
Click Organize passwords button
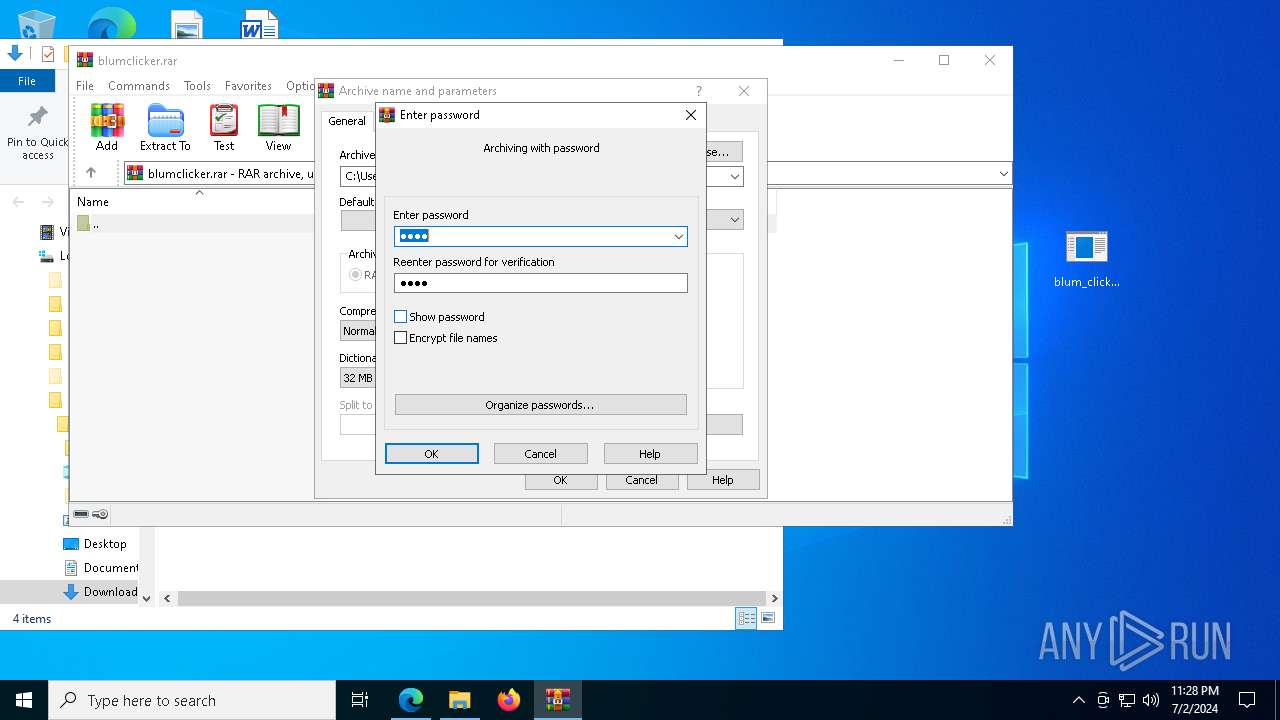(540, 405)
